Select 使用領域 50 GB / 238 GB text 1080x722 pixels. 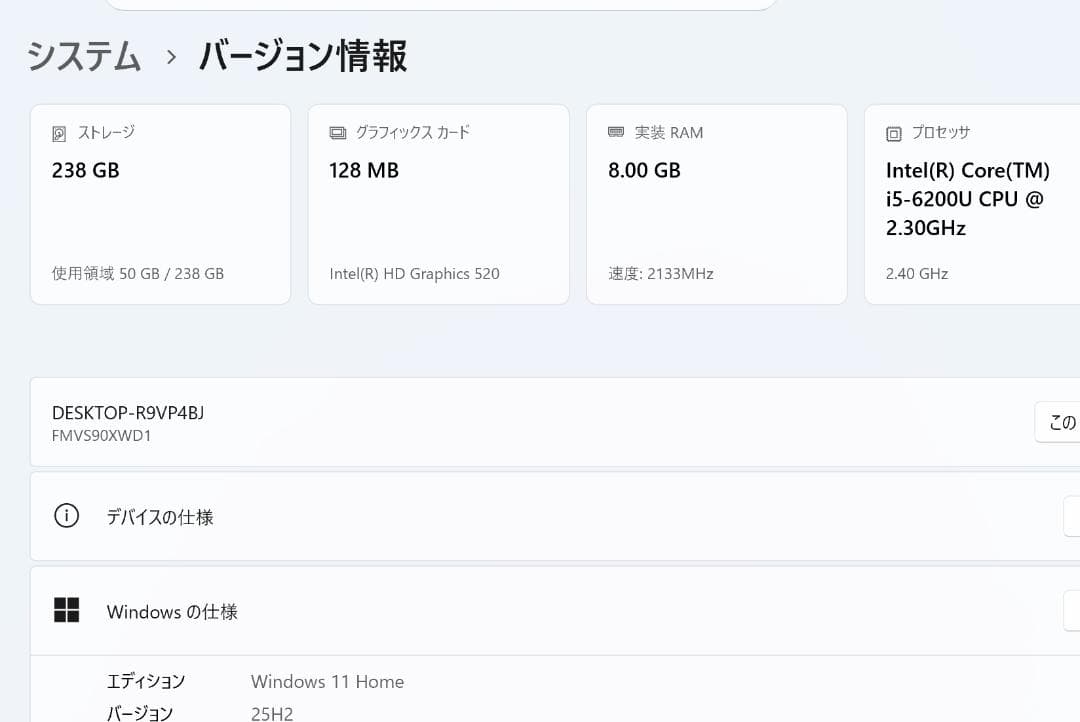[138, 274]
